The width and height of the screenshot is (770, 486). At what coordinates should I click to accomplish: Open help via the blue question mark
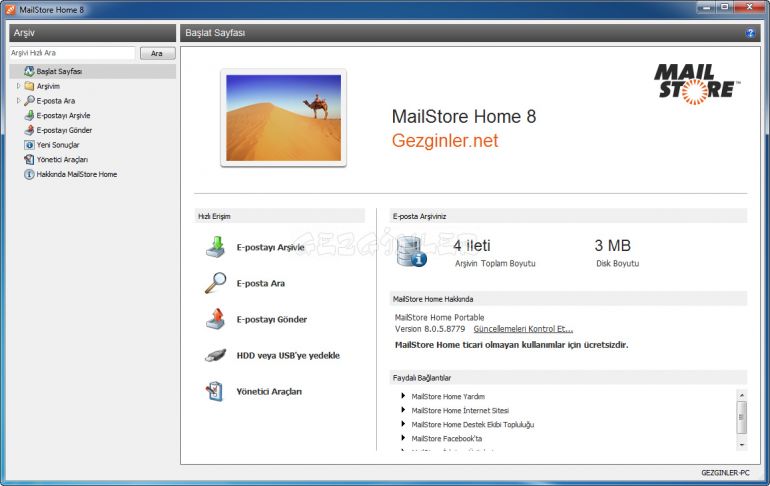point(750,33)
